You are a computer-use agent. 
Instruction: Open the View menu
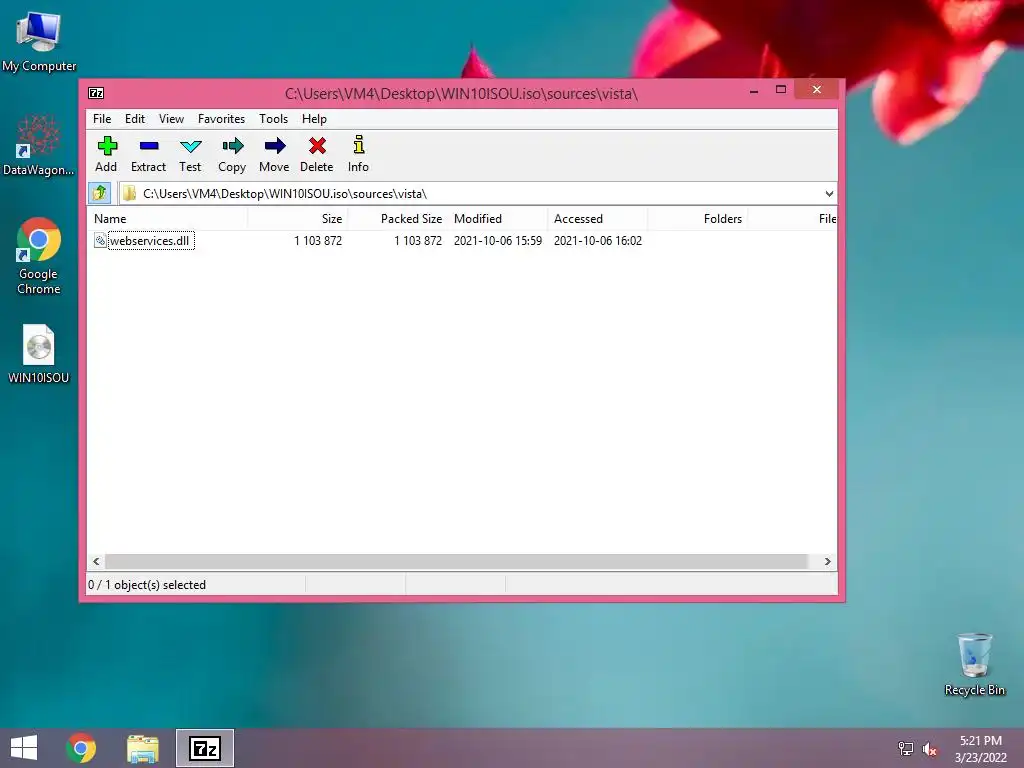point(172,119)
